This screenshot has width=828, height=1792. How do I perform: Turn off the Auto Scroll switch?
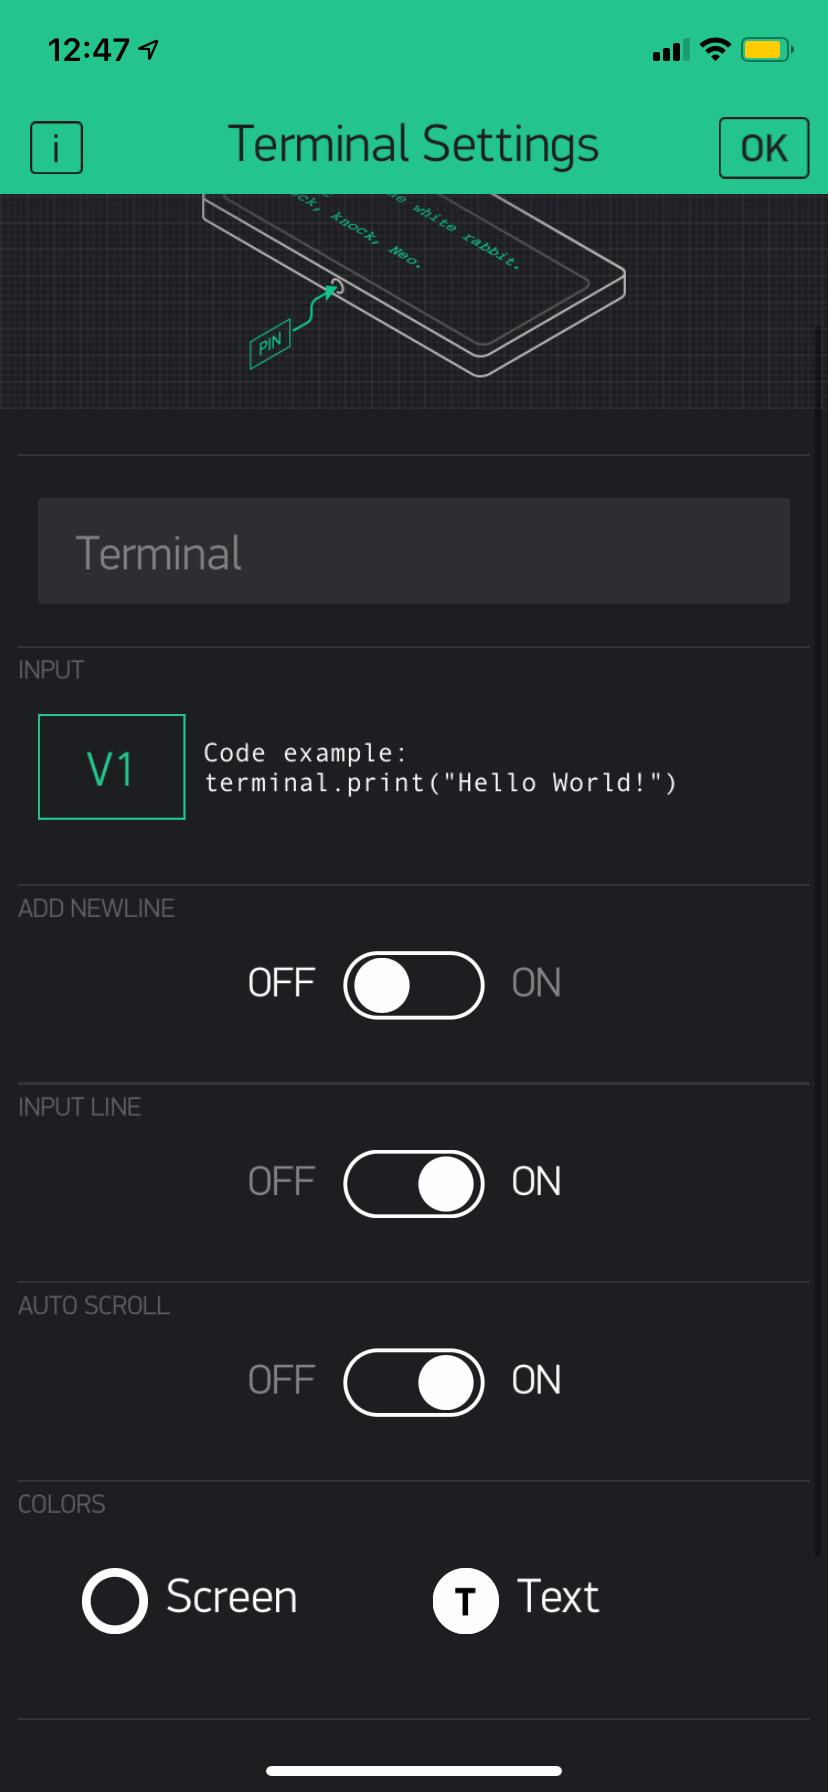(x=414, y=1383)
